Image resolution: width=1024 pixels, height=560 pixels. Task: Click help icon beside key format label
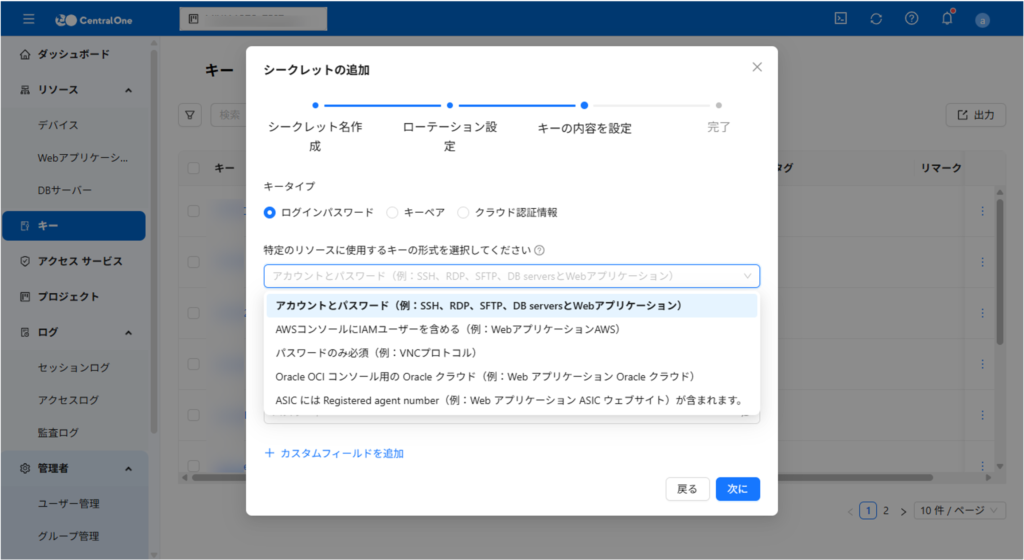click(539, 251)
